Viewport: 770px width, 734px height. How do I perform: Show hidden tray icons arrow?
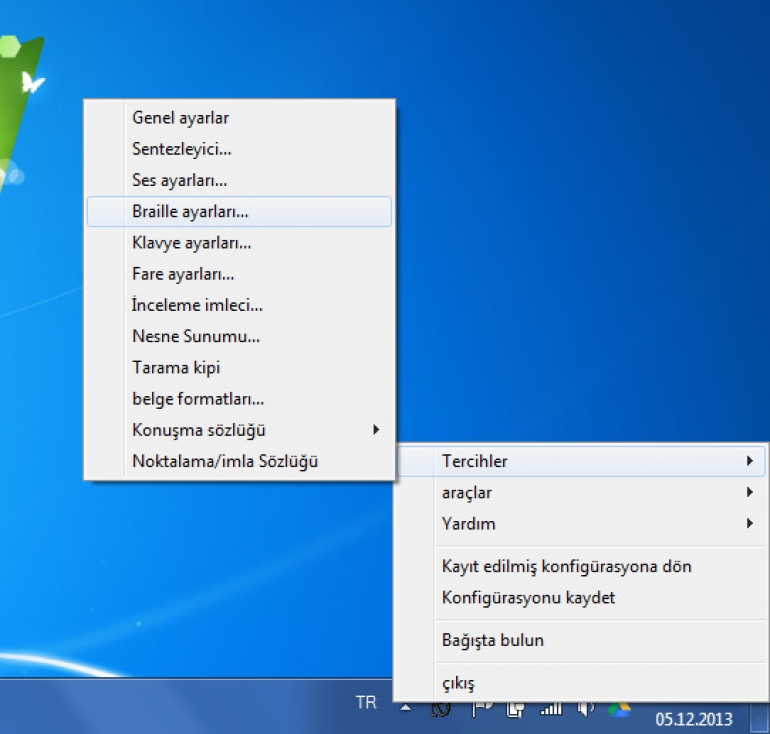click(x=406, y=708)
